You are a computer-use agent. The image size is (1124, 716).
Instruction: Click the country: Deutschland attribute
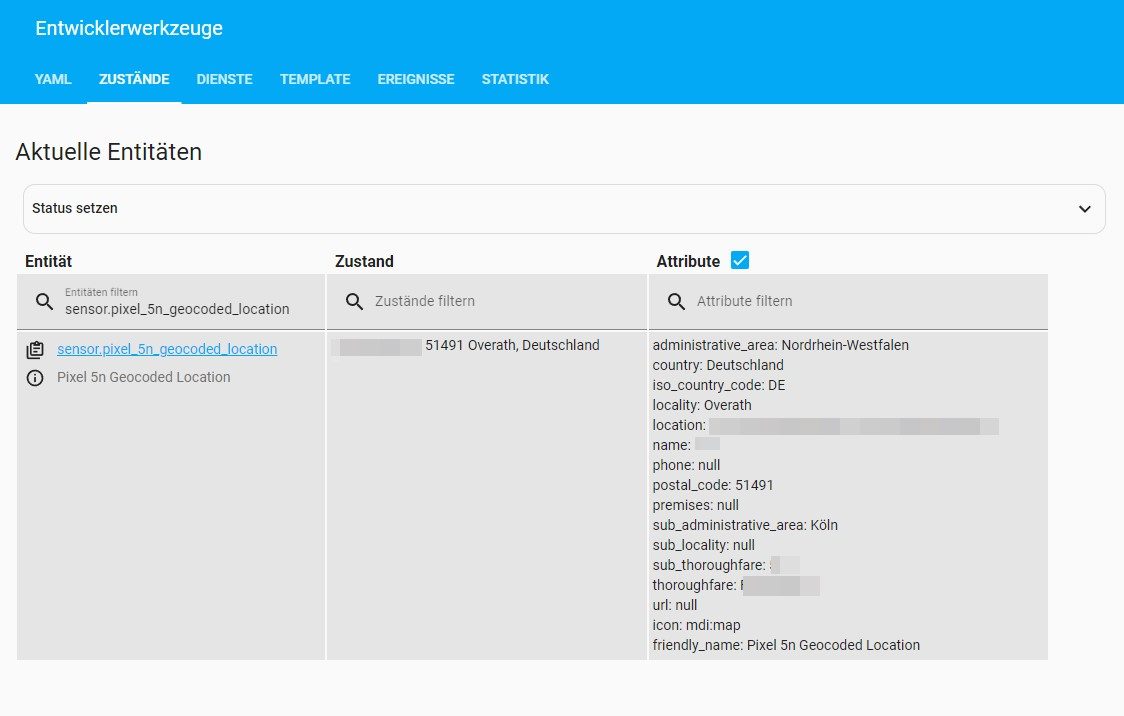(718, 365)
